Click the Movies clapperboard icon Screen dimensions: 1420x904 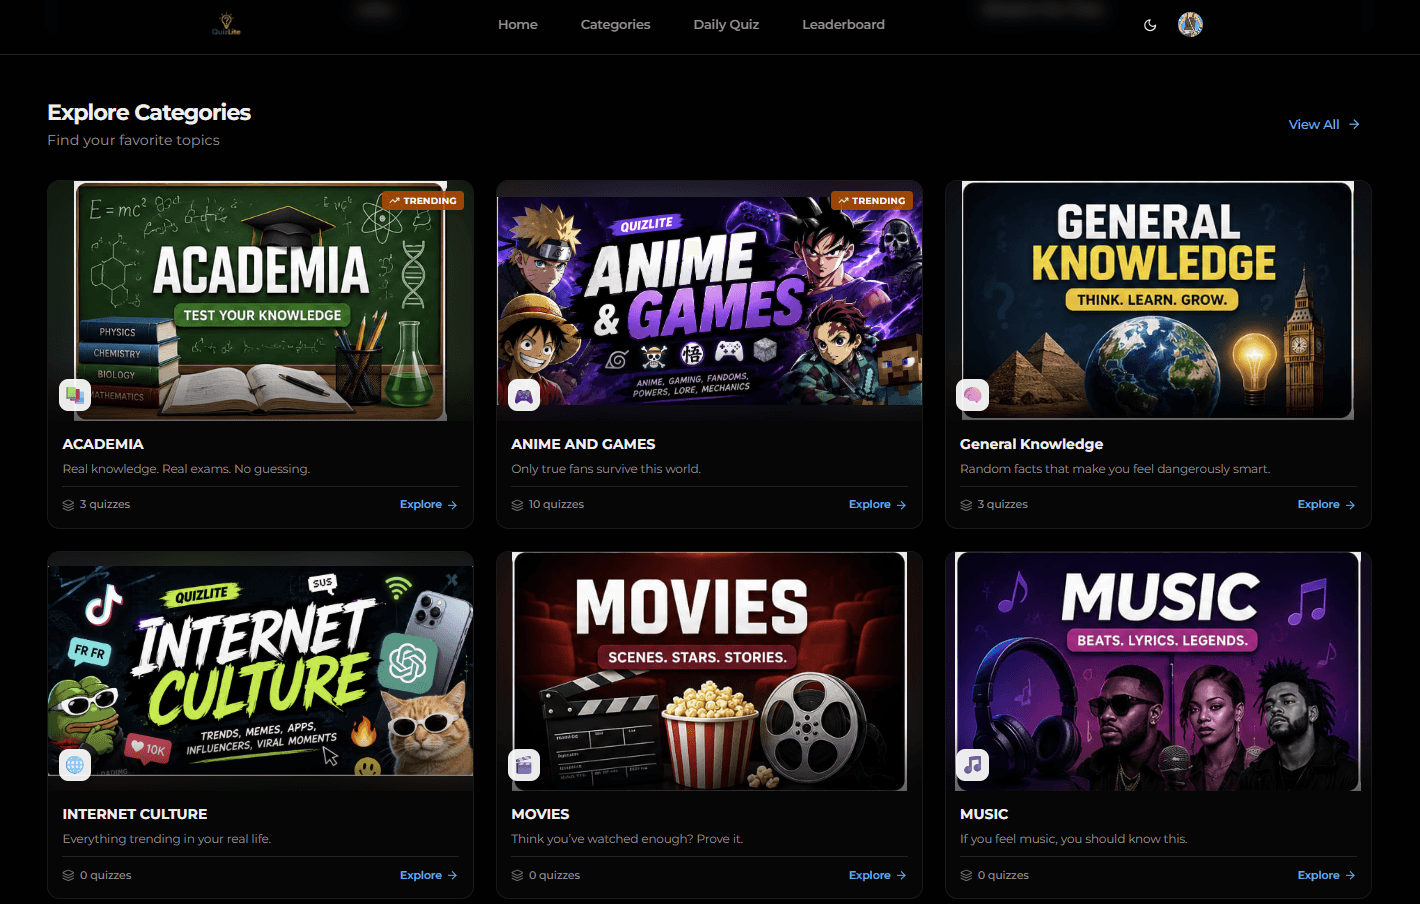coord(524,765)
